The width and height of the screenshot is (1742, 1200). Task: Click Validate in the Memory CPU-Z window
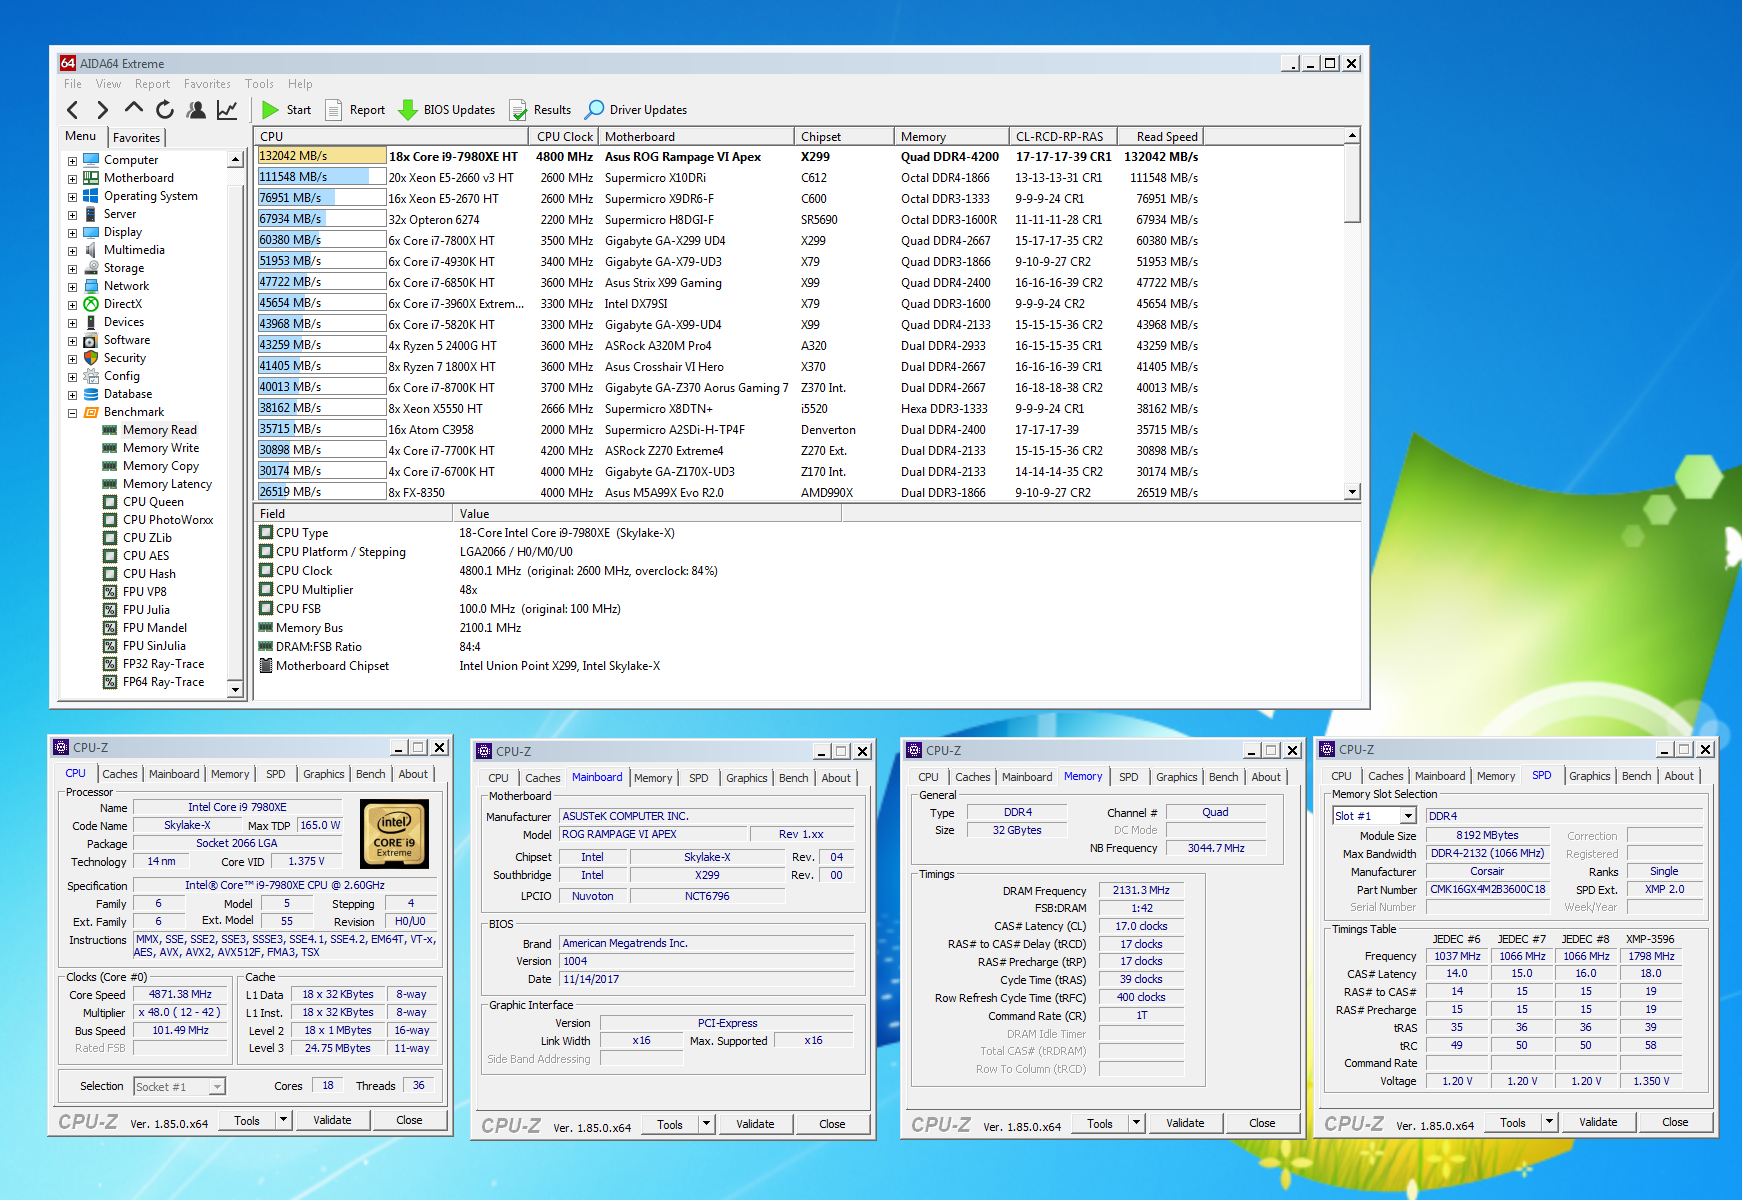click(1185, 1123)
